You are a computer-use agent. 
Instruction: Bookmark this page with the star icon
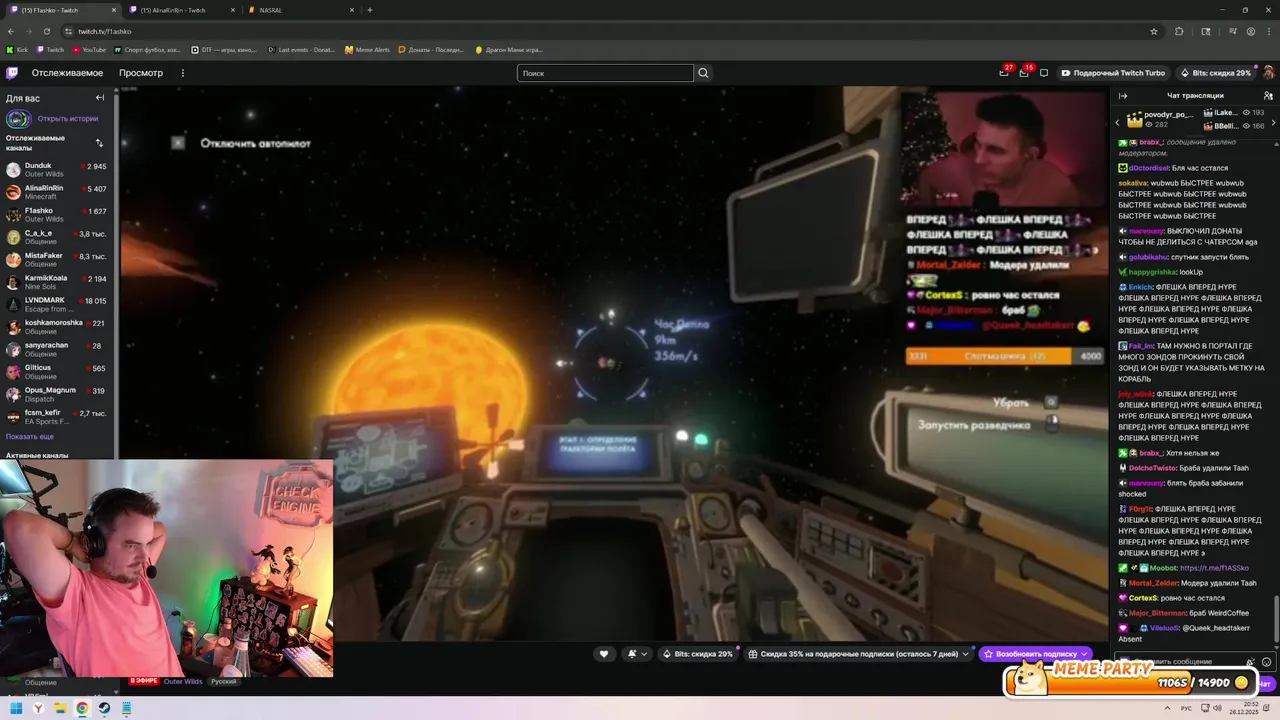tap(1154, 31)
